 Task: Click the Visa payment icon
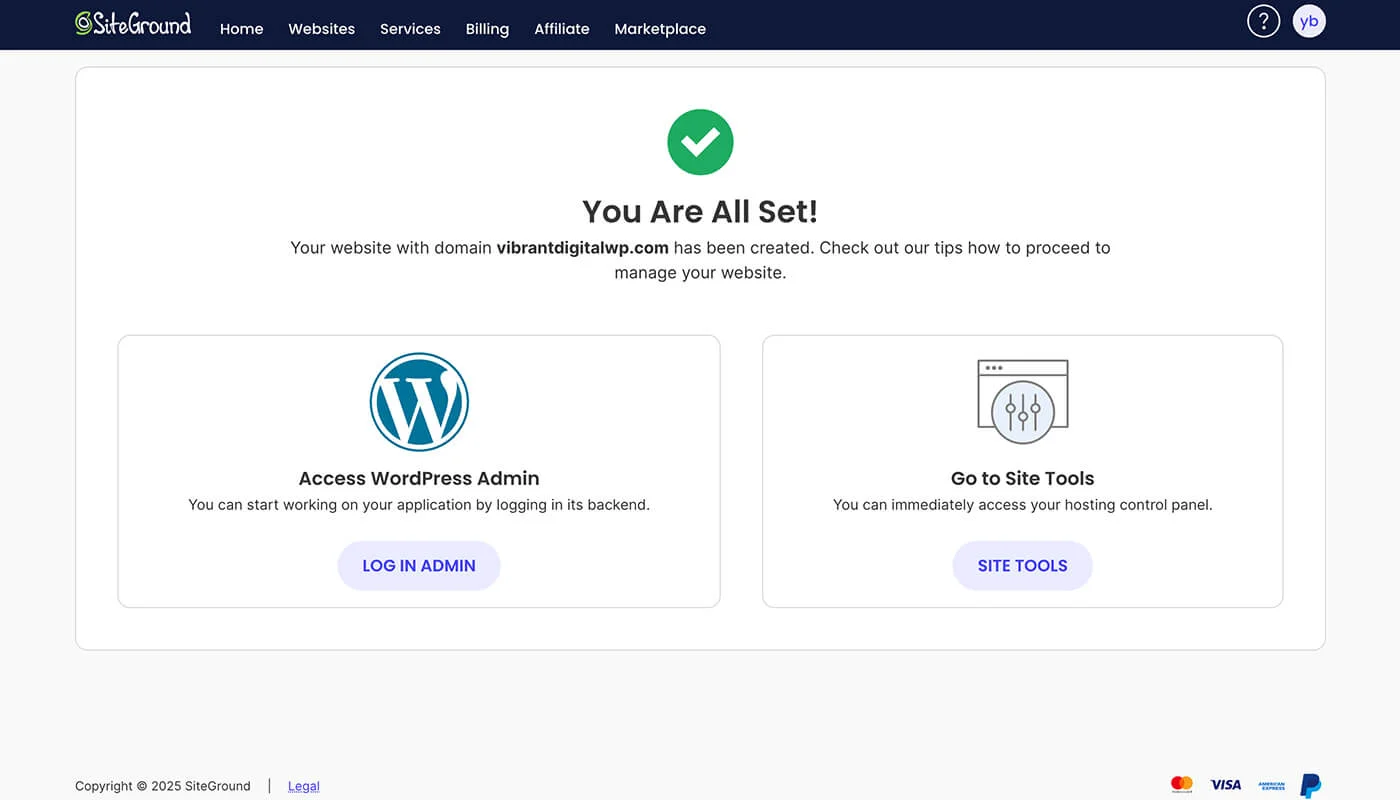(1225, 784)
